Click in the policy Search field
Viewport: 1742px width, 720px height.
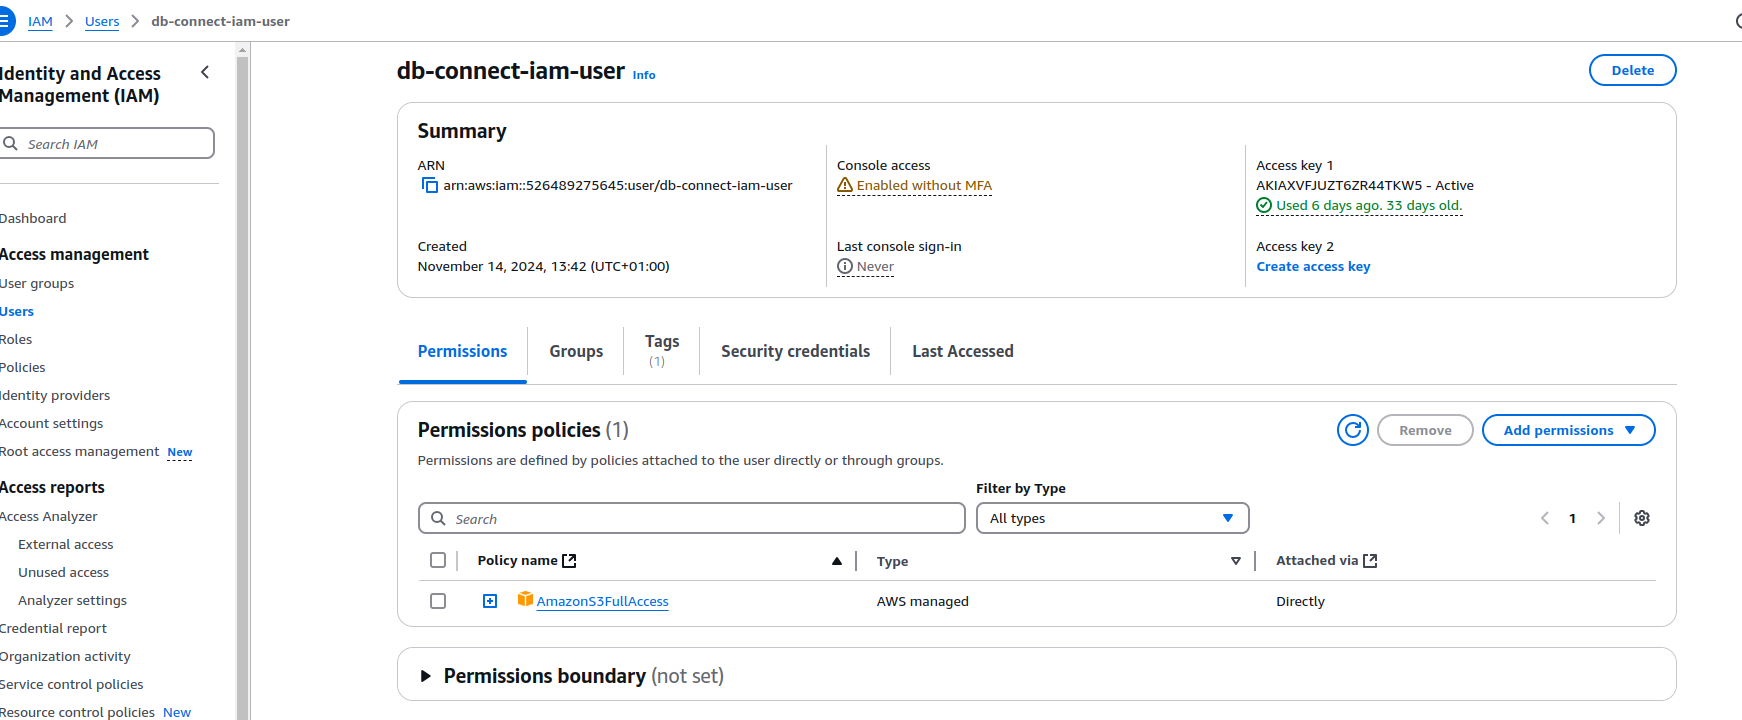tap(691, 518)
